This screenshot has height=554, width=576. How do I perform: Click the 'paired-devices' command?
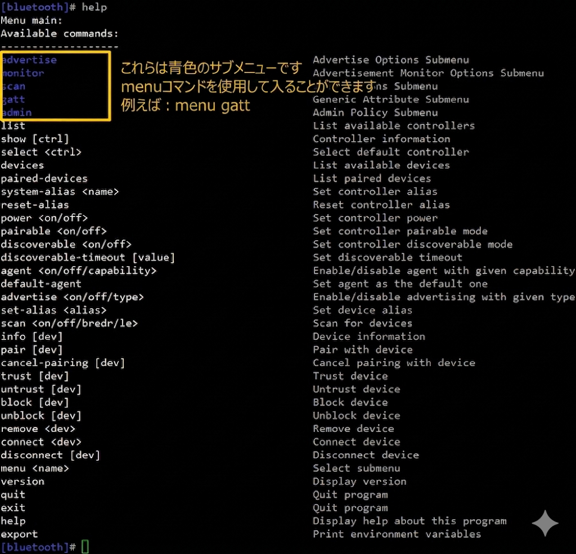click(x=44, y=179)
